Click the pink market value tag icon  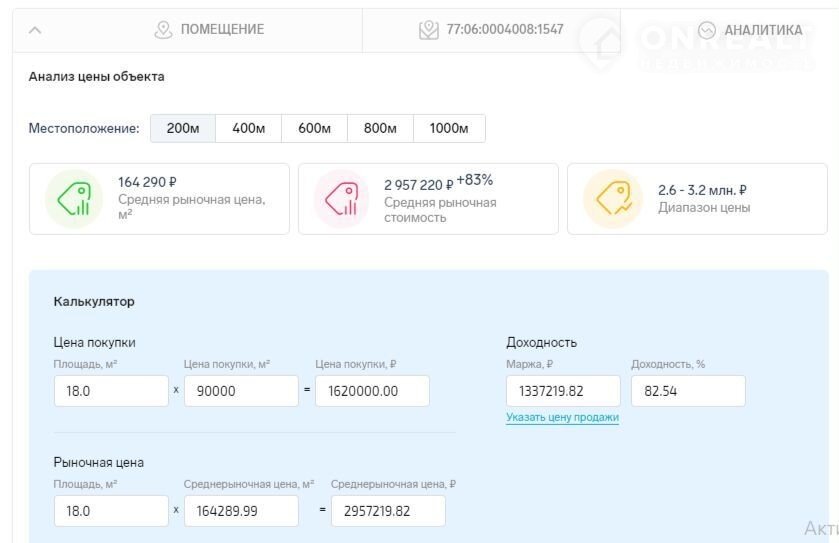[x=342, y=198]
